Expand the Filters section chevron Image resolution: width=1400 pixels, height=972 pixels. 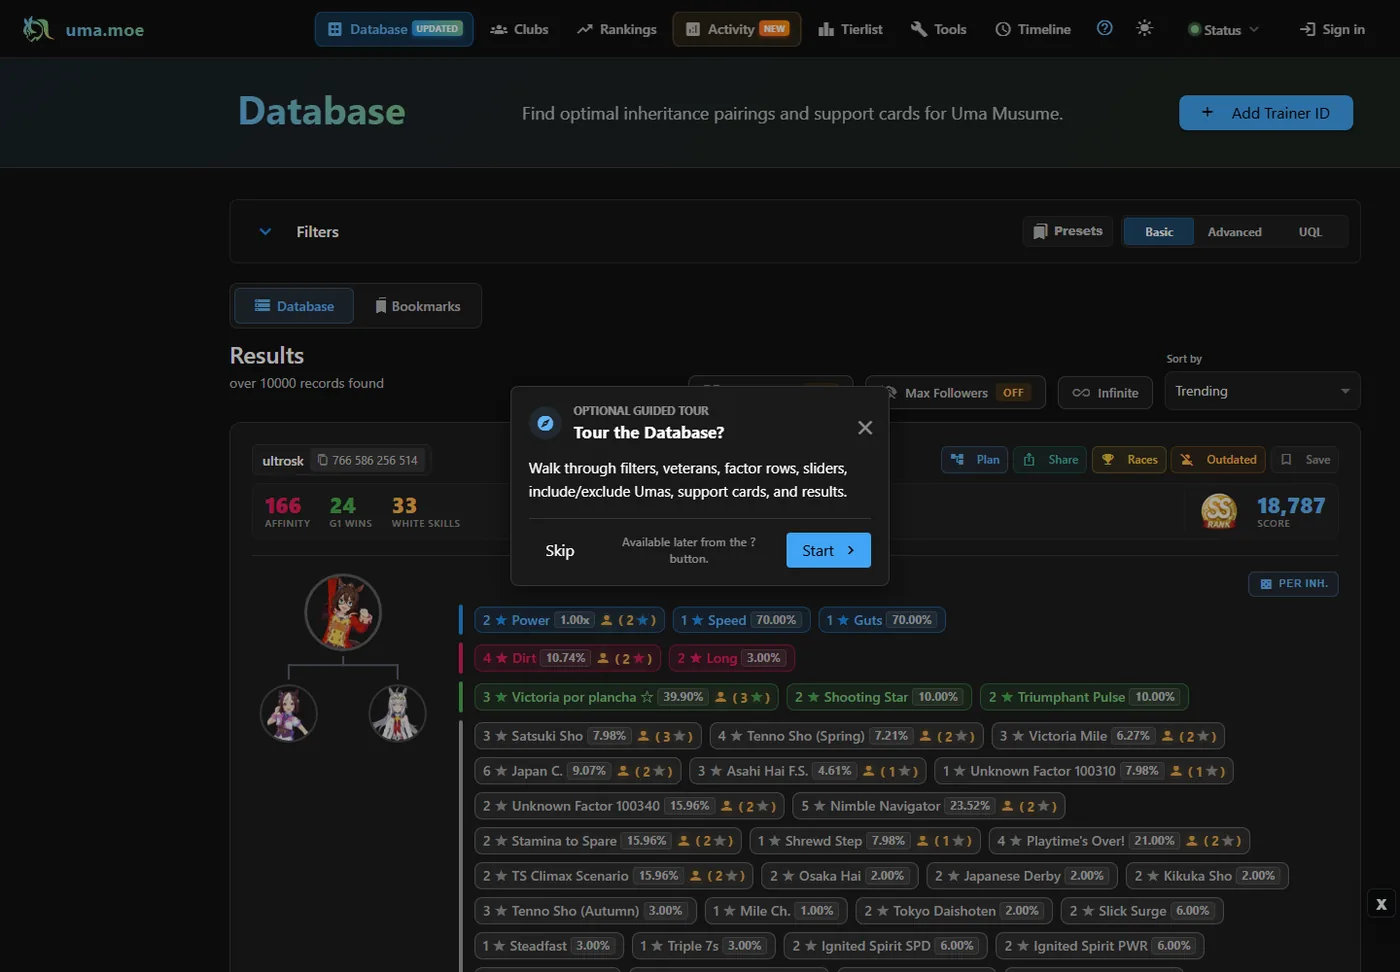(265, 232)
